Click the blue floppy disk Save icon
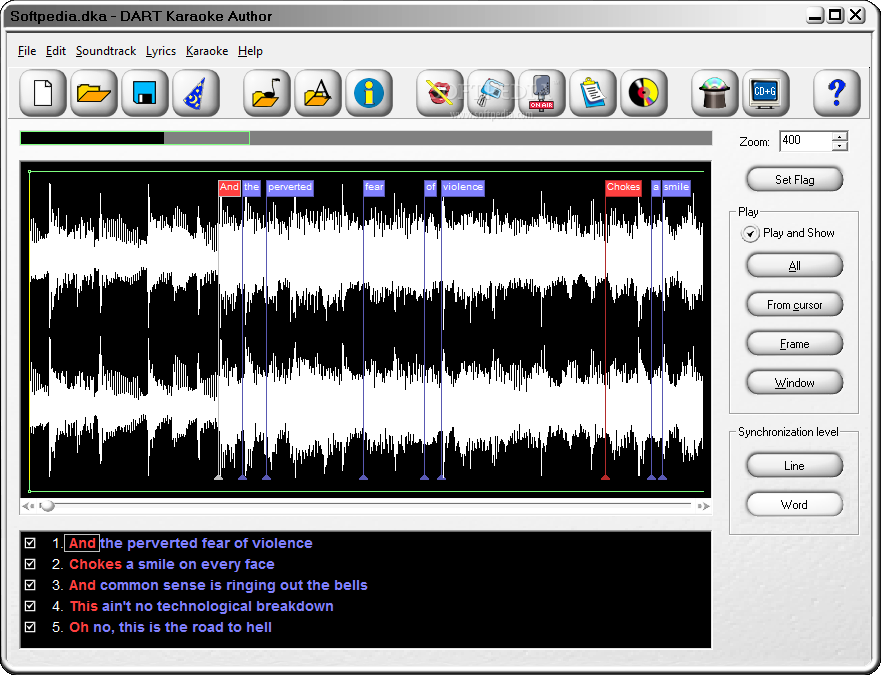This screenshot has height=675, width=881. [145, 94]
